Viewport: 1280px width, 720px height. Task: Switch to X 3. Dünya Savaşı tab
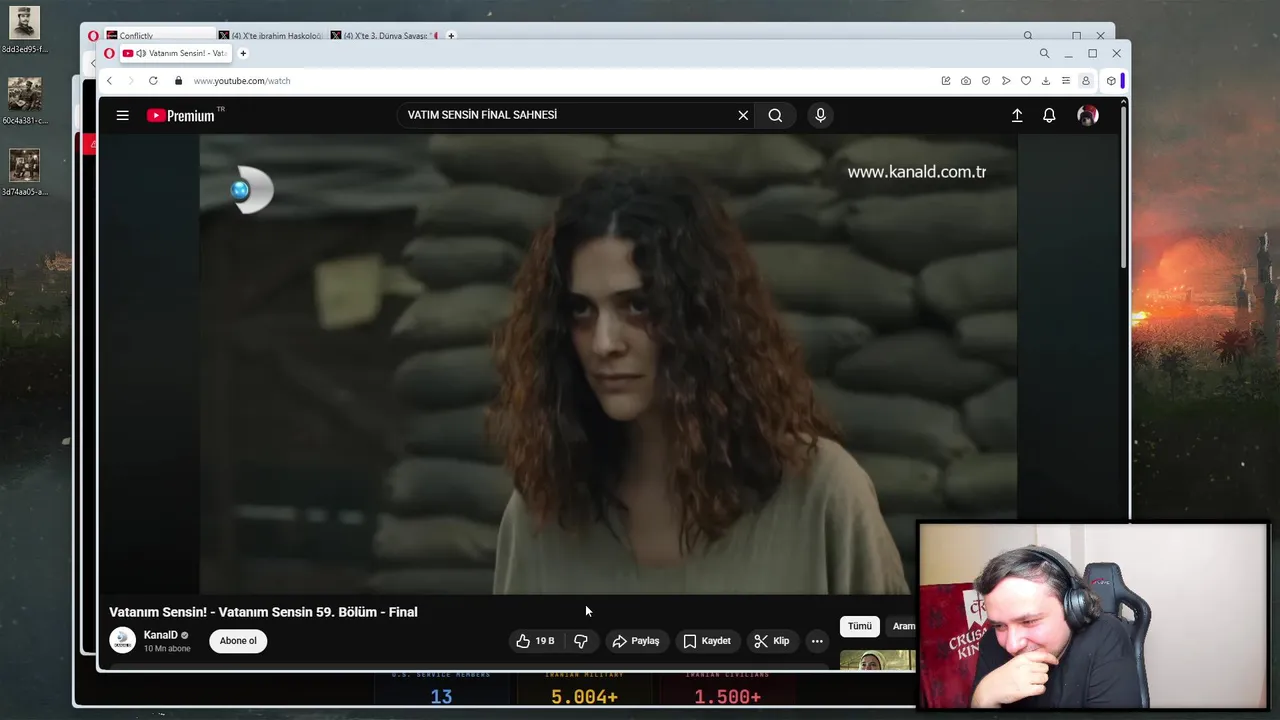point(385,36)
